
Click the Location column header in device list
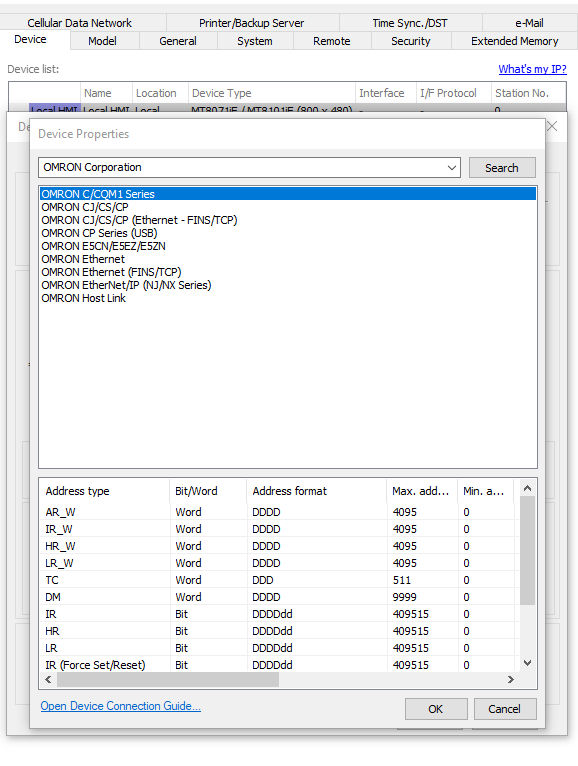pyautogui.click(x=160, y=93)
